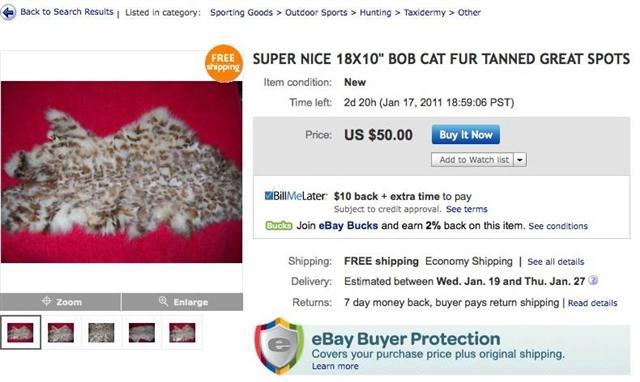640x382 pixels.
Task: Expand the Add to Watch list dropdown arrow
Action: tap(520, 160)
